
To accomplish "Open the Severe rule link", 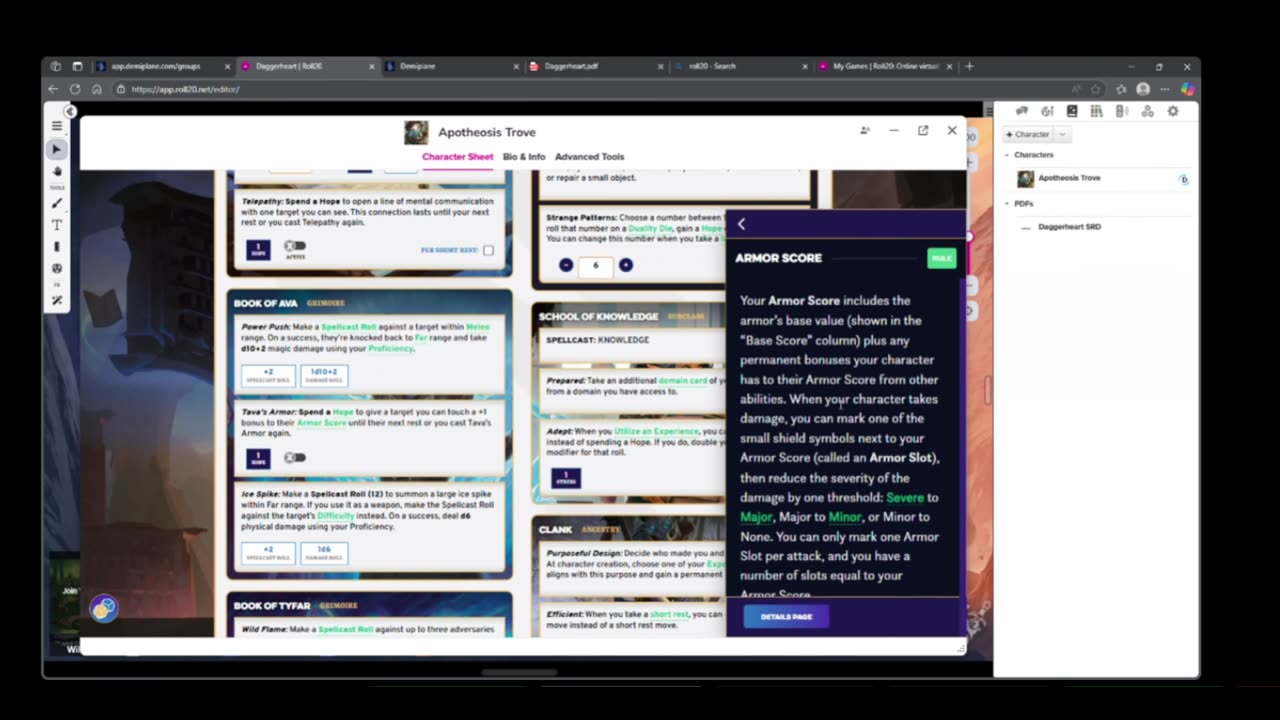I will [905, 497].
